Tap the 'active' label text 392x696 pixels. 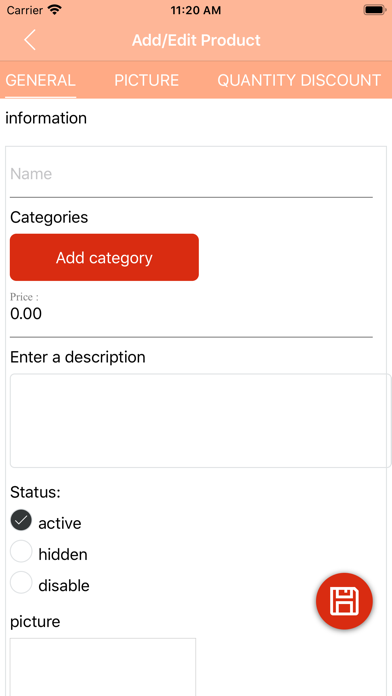(60, 523)
